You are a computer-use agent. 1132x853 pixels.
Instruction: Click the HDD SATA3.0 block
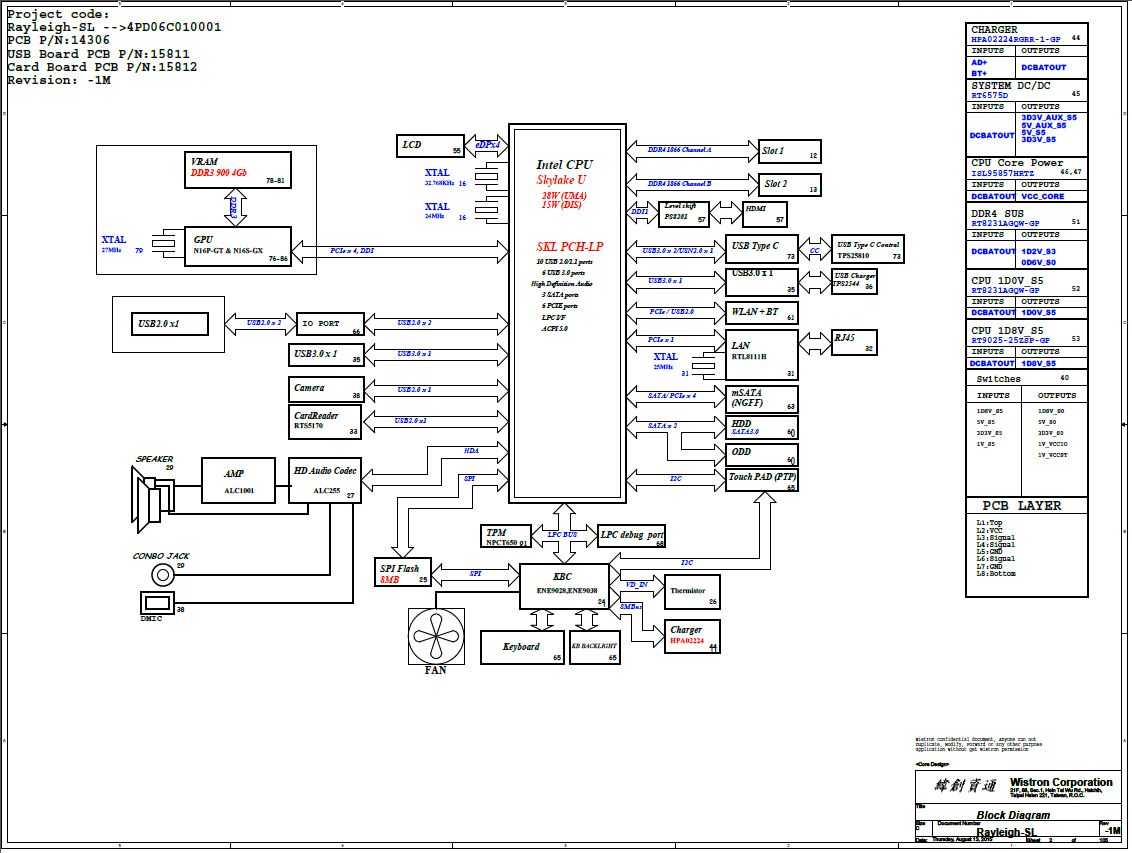[762, 427]
